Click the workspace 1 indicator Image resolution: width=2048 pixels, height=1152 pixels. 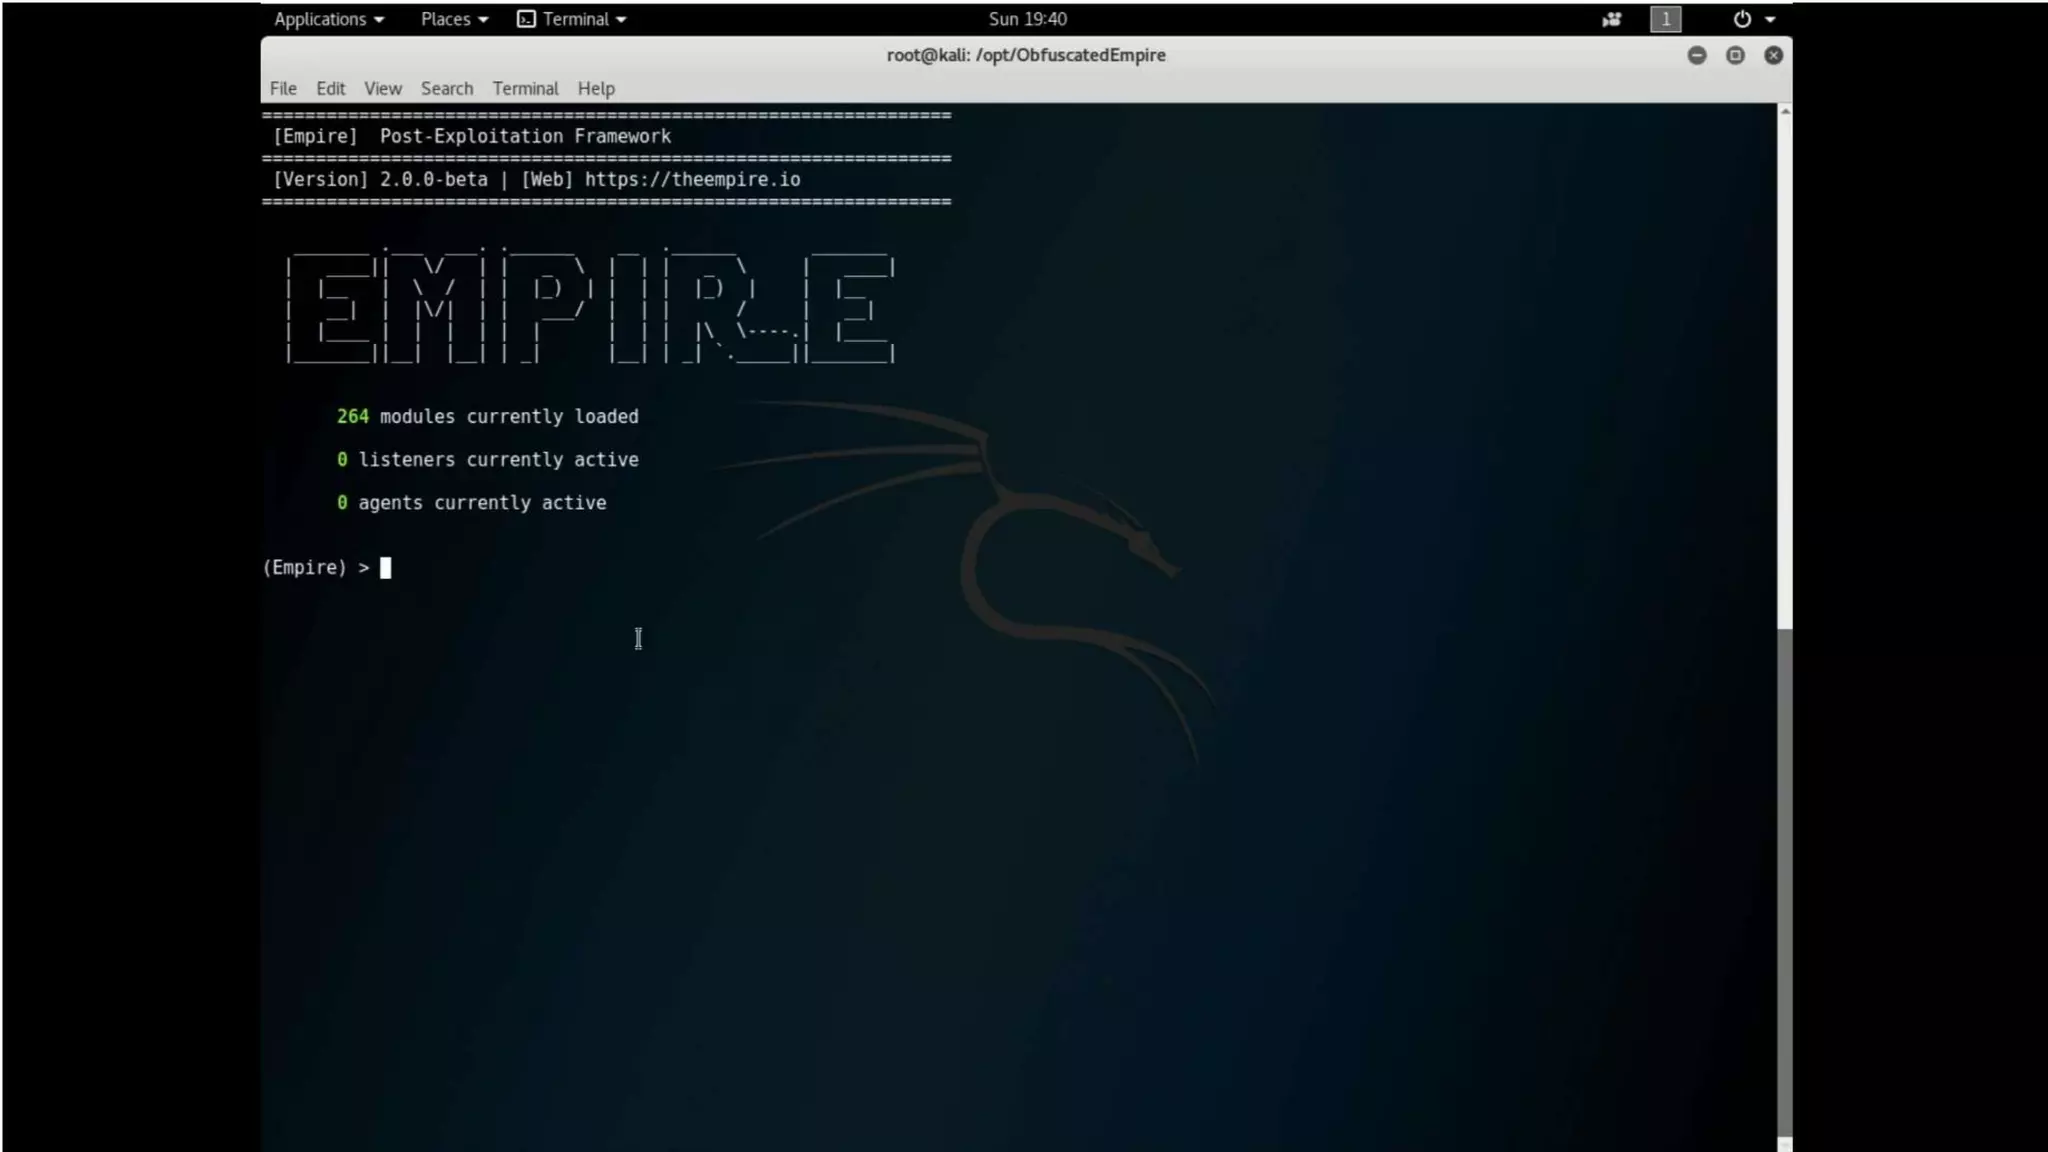point(1665,19)
